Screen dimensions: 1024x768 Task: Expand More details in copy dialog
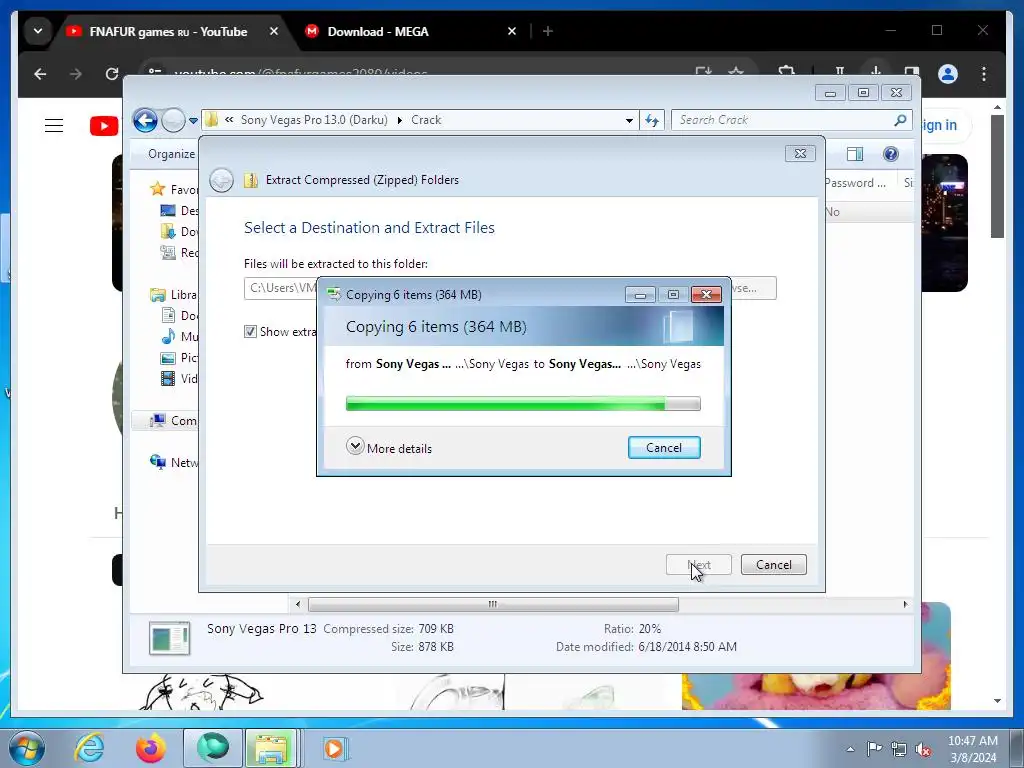pyautogui.click(x=389, y=448)
